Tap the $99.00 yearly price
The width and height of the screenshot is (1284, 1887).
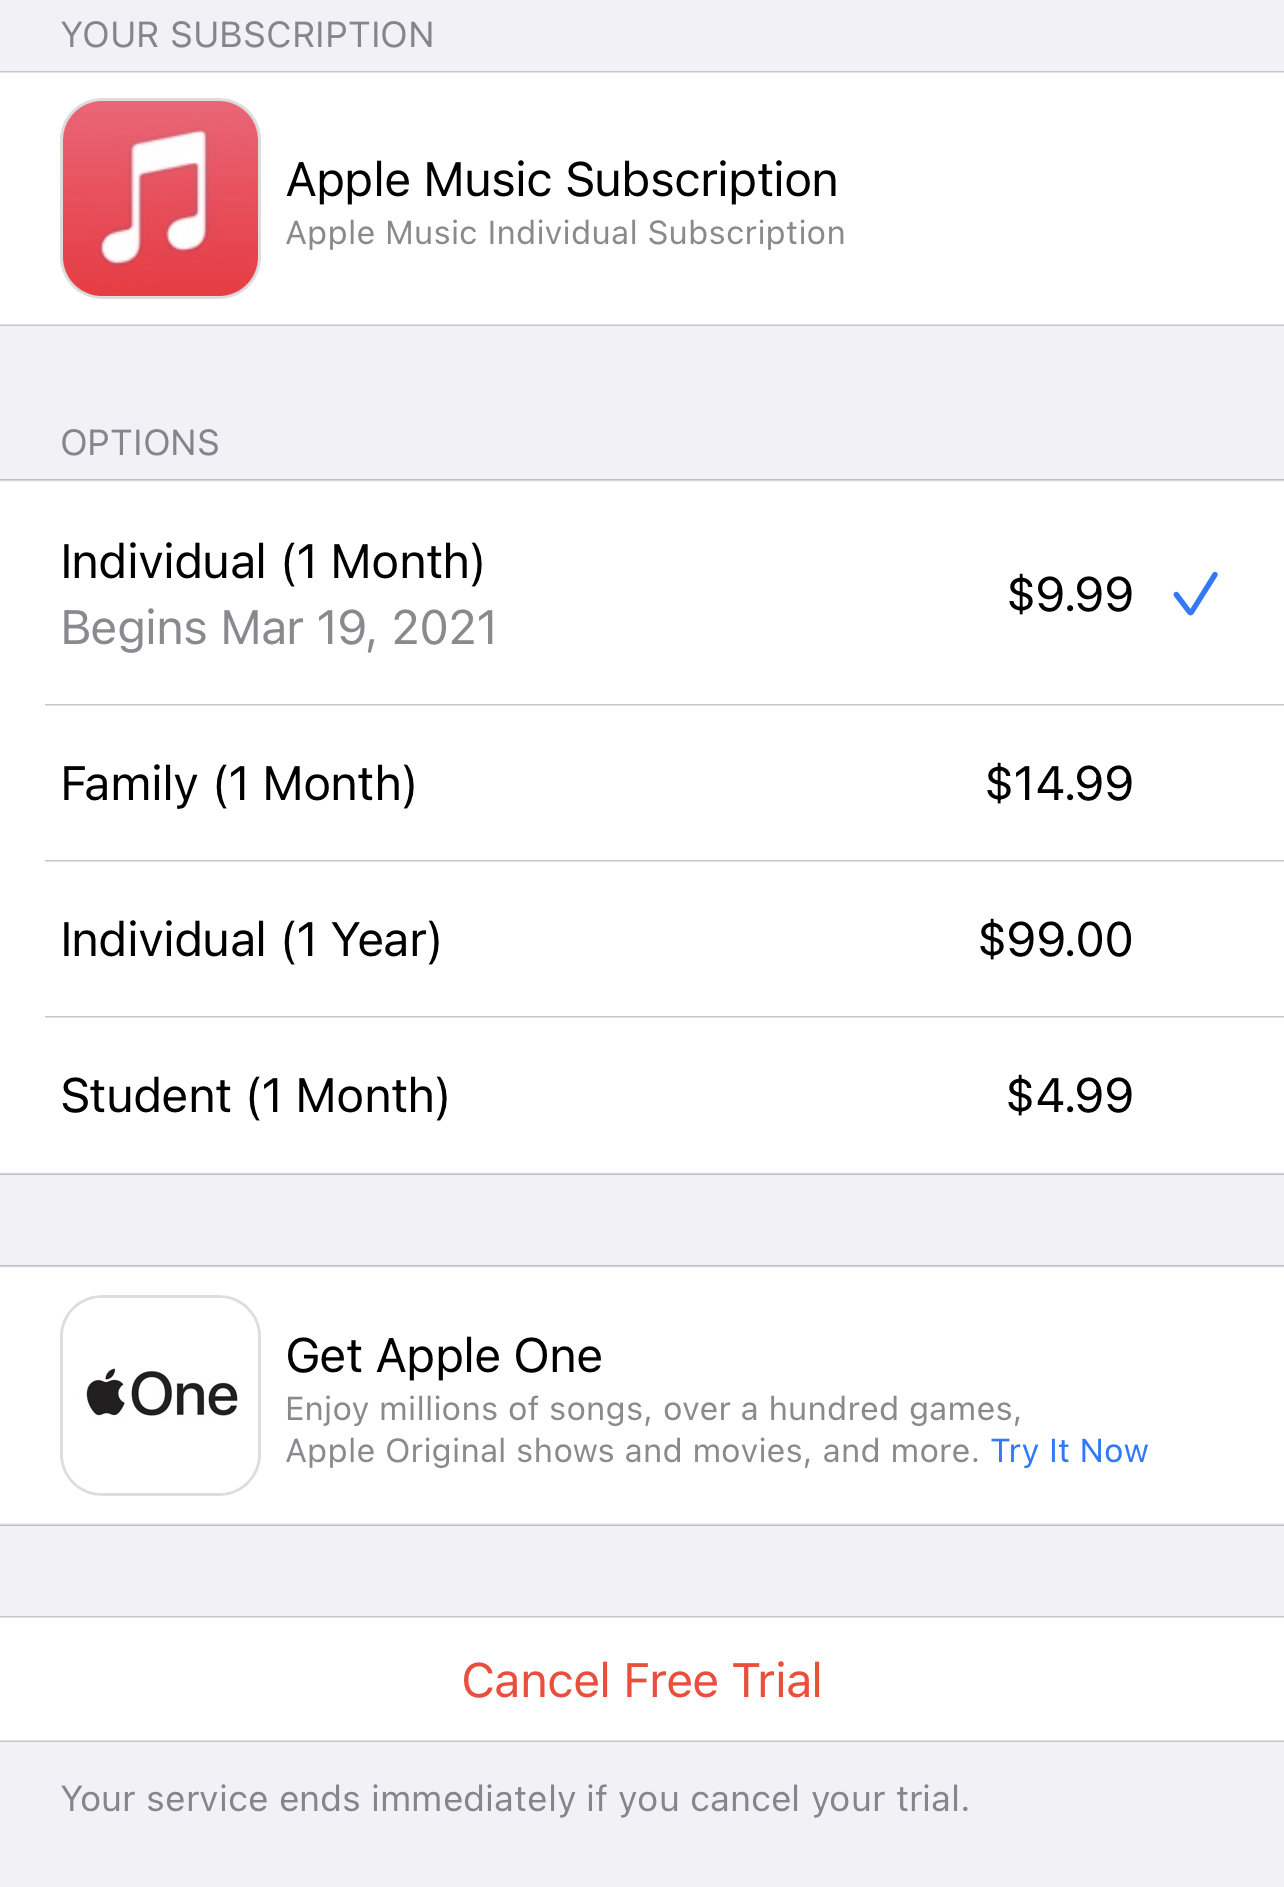click(1055, 940)
